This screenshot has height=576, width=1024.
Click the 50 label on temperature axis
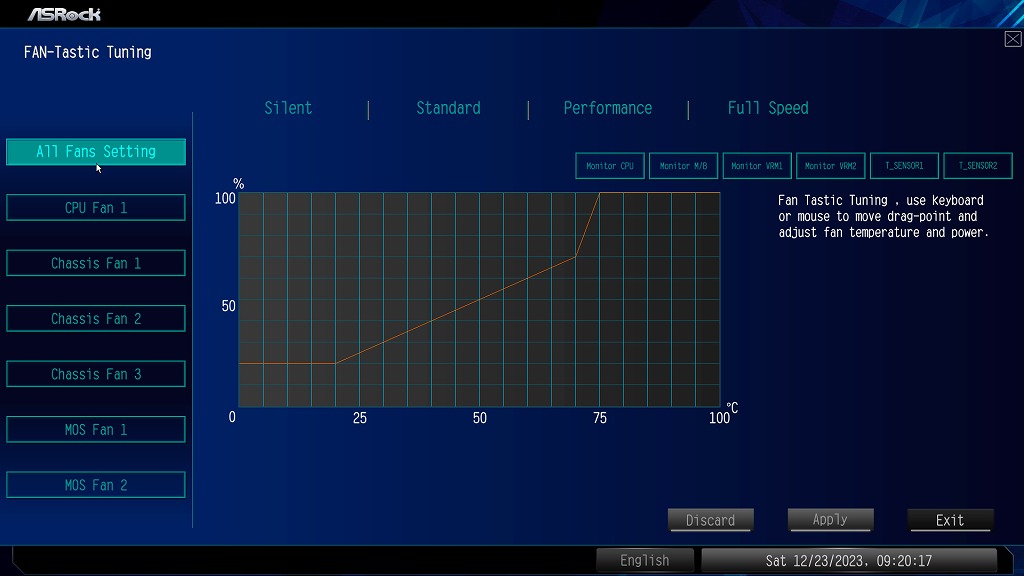coord(480,418)
